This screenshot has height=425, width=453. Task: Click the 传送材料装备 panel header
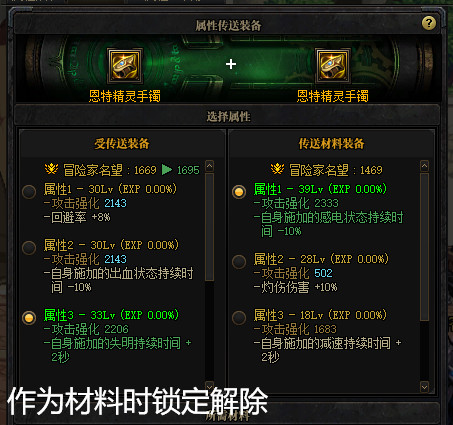[331, 144]
